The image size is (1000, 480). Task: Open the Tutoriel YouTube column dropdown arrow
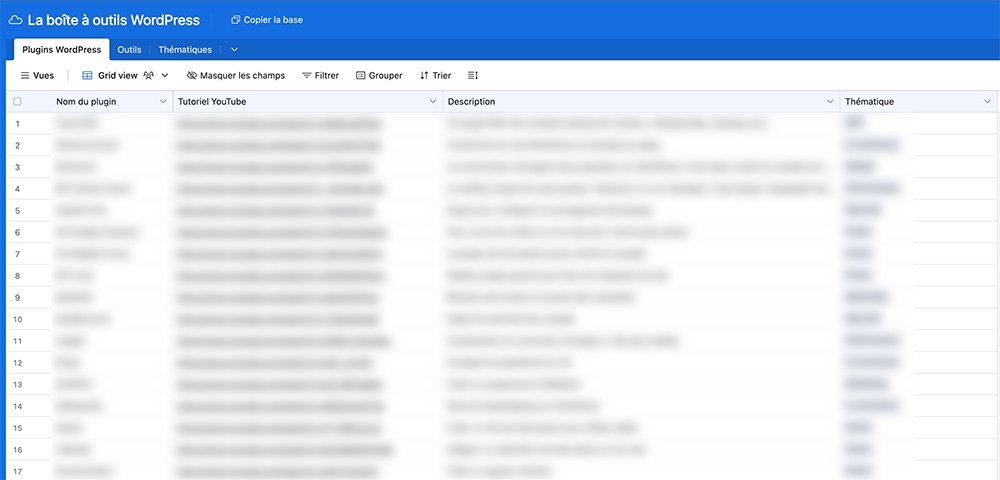click(433, 102)
